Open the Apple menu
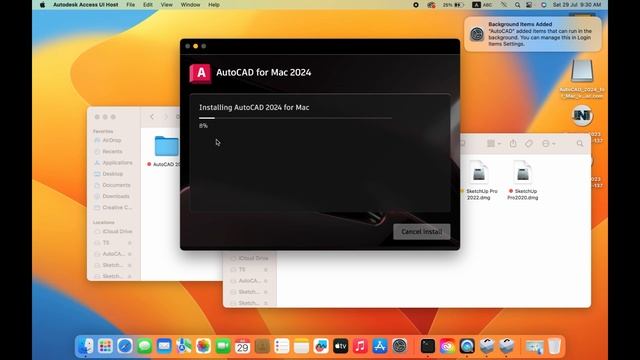The width and height of the screenshot is (640, 360). click(x=42, y=5)
